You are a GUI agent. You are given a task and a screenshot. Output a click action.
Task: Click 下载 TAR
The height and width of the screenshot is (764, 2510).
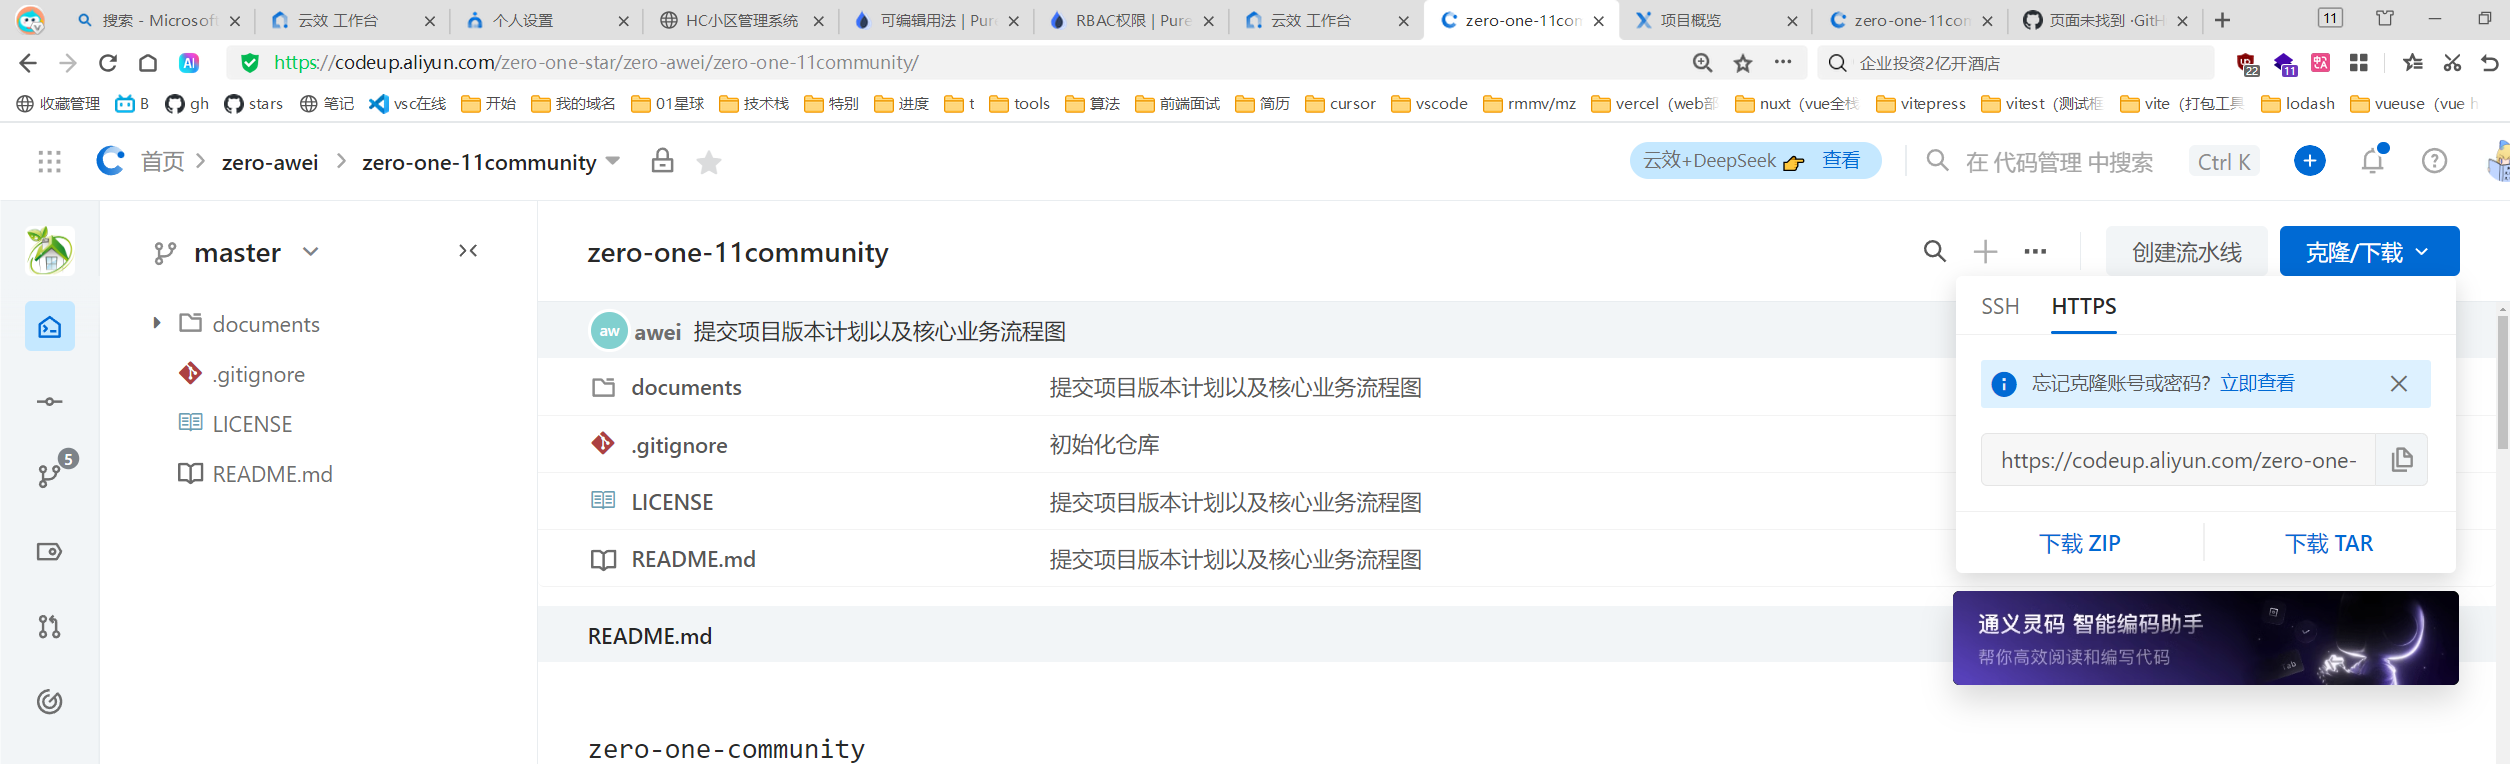tap(2329, 543)
